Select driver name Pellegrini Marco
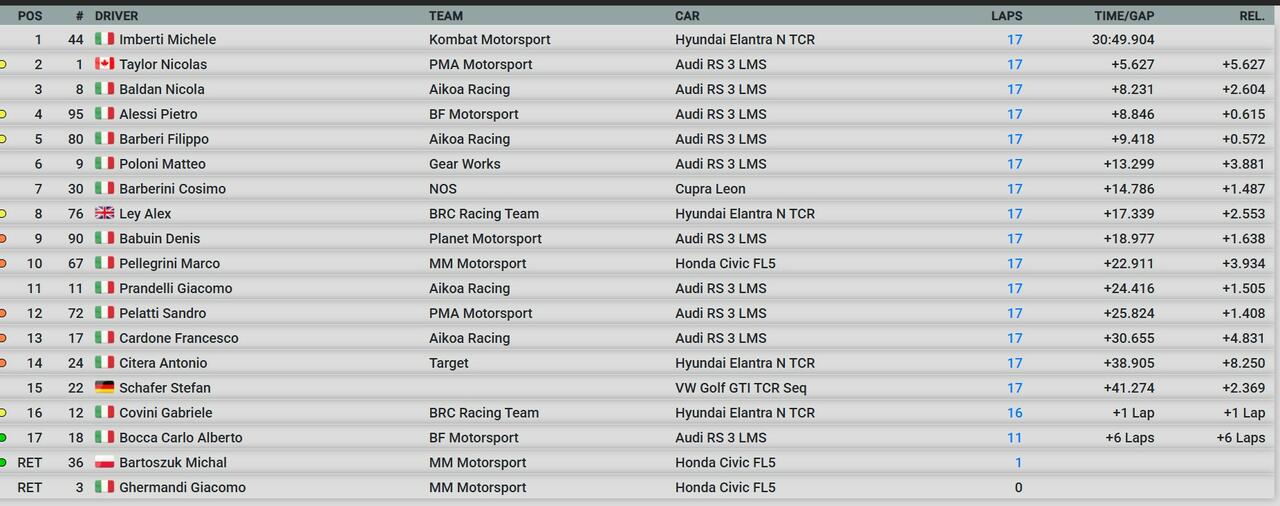The image size is (1280, 506). pos(169,263)
